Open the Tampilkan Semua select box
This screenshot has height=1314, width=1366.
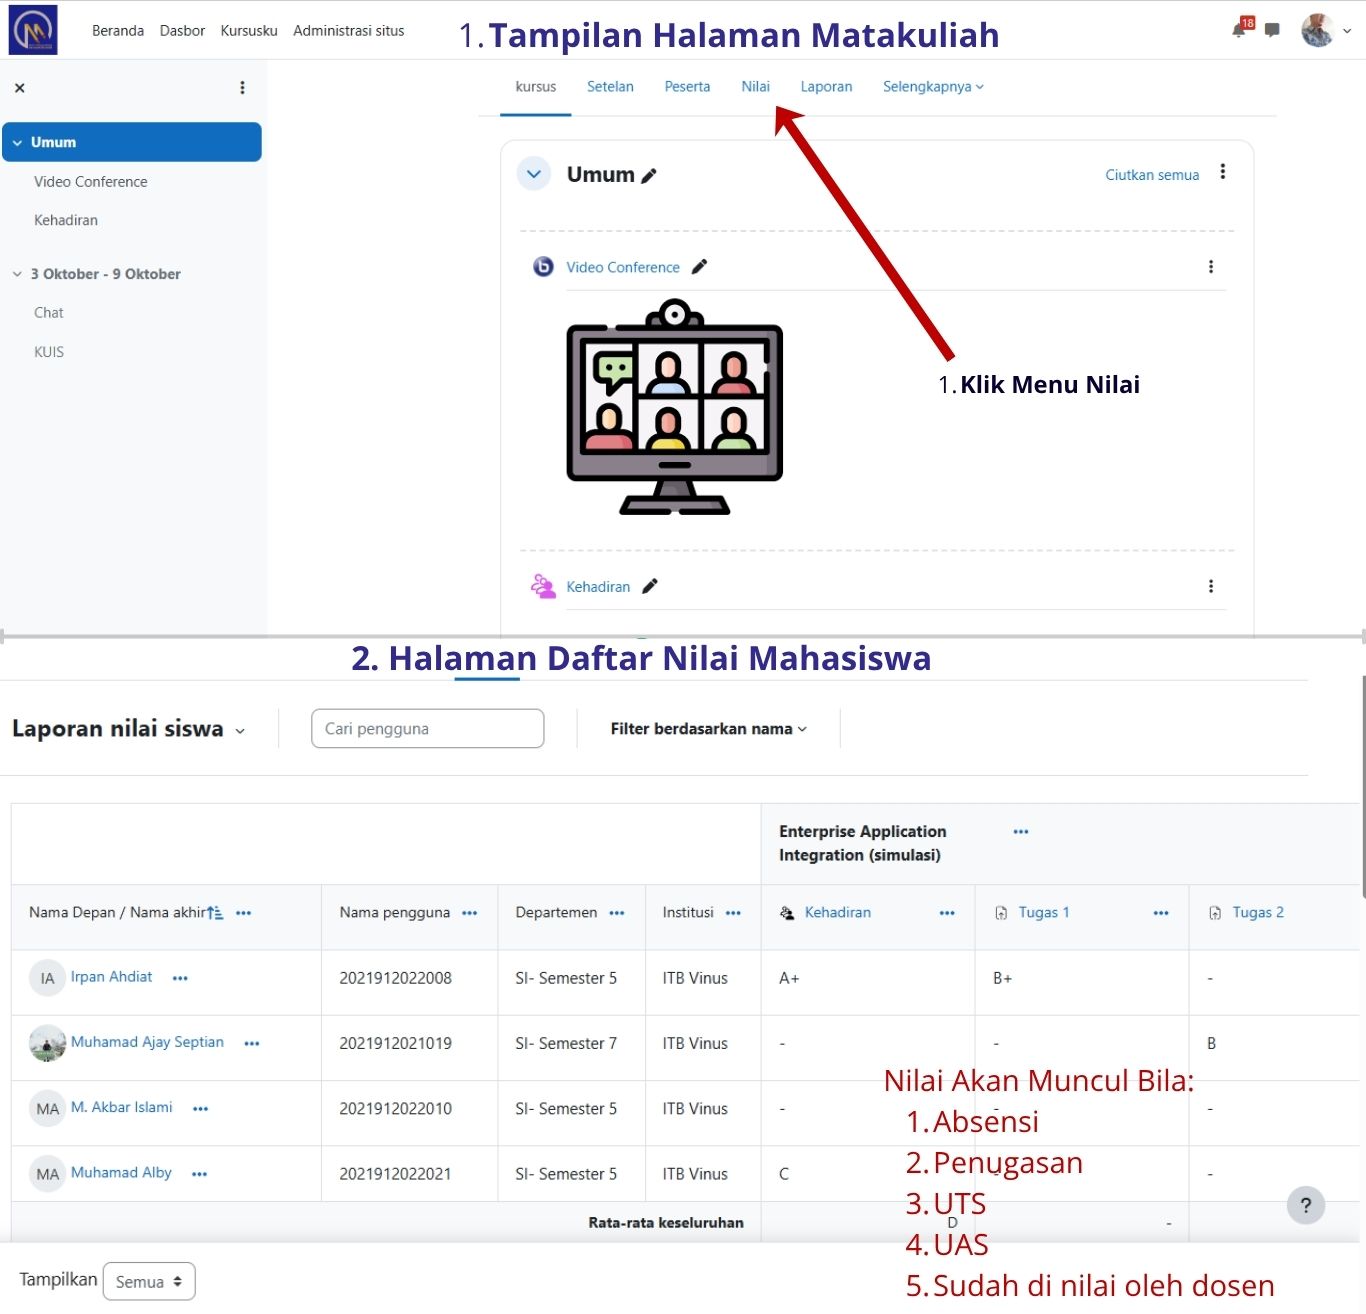click(149, 1281)
